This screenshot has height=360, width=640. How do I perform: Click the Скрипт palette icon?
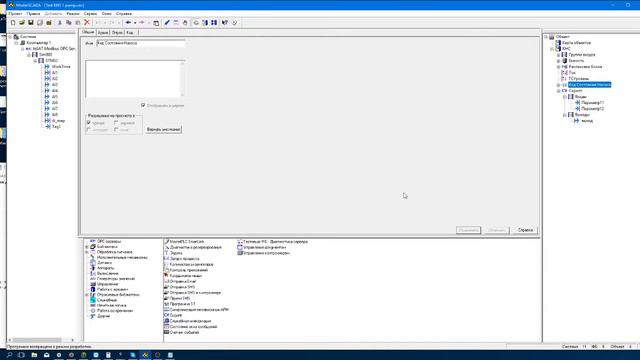tap(166, 315)
